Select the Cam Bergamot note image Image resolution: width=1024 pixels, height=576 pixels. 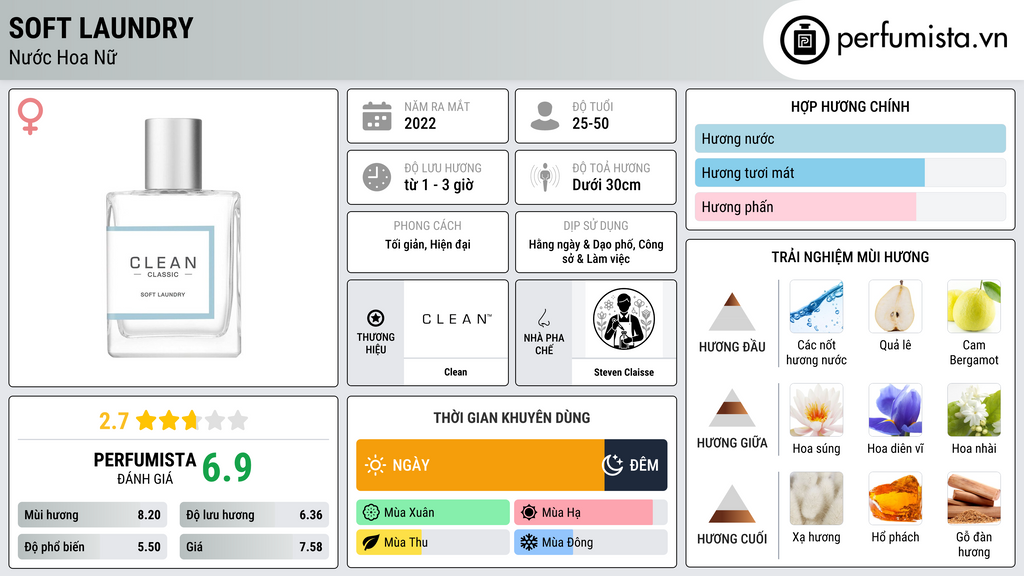click(974, 306)
